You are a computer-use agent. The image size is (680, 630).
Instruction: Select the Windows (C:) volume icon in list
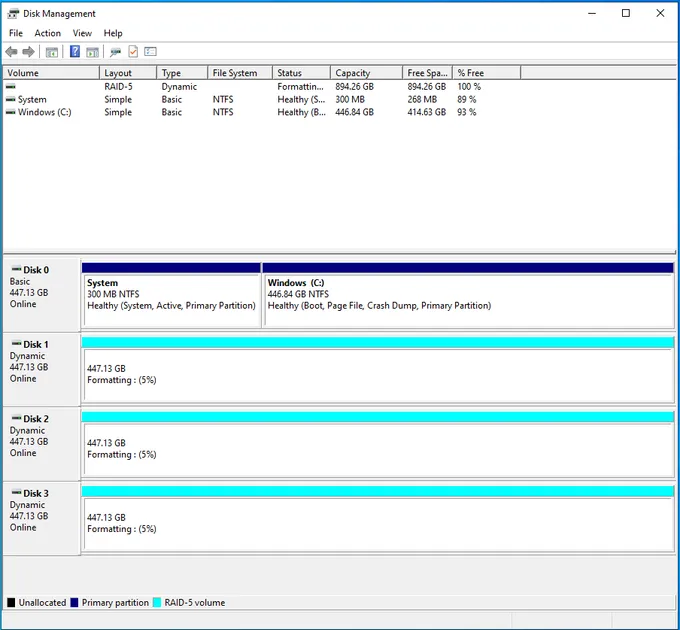pyautogui.click(x=11, y=112)
